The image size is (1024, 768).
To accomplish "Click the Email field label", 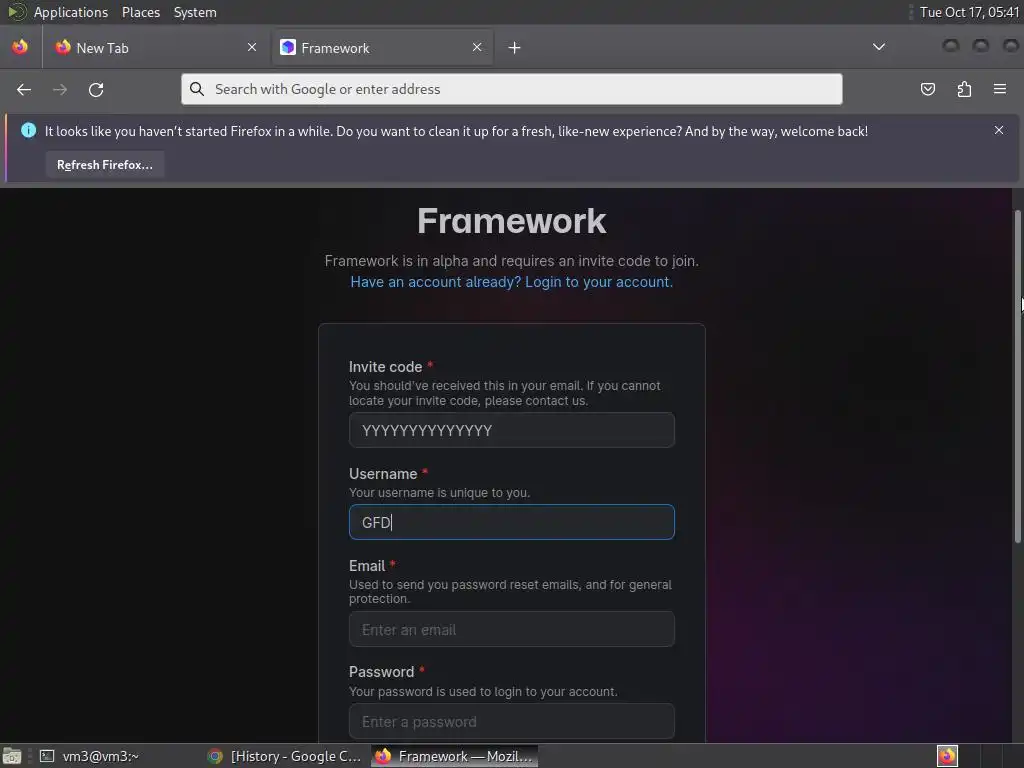I will pyautogui.click(x=367, y=566).
